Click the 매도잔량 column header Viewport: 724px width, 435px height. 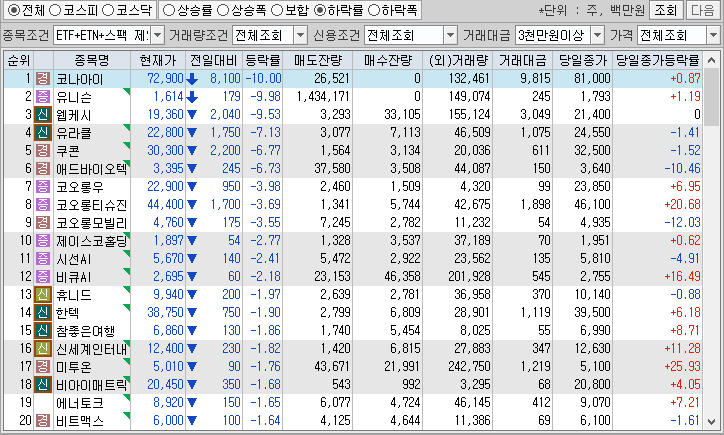[x=318, y=60]
